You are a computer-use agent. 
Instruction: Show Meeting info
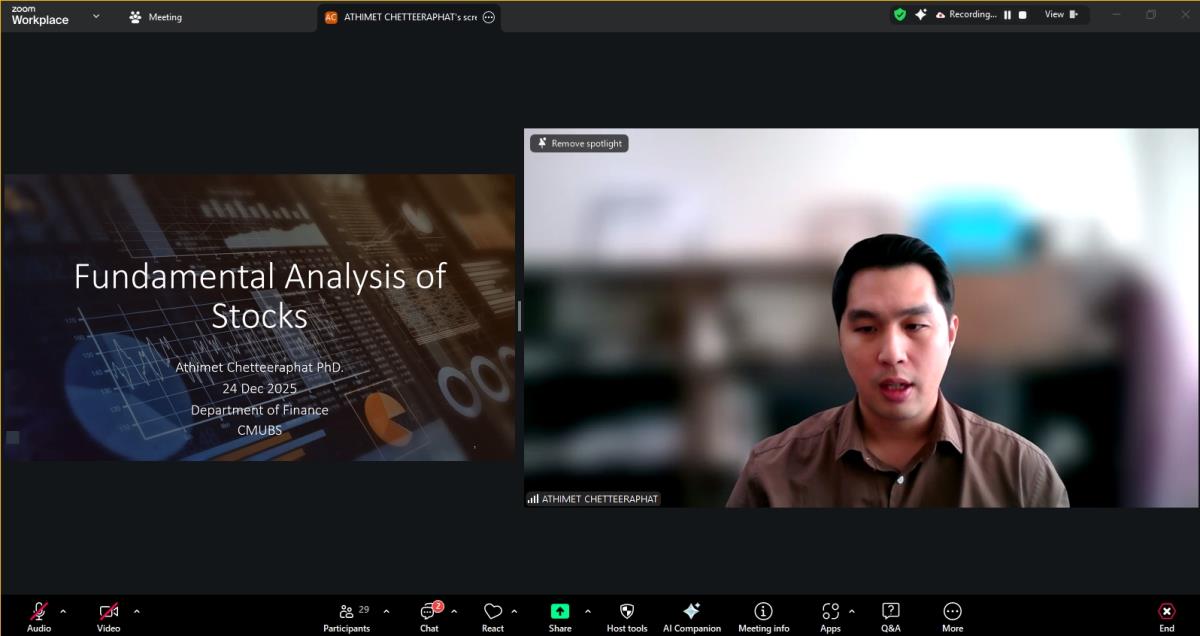click(x=763, y=616)
